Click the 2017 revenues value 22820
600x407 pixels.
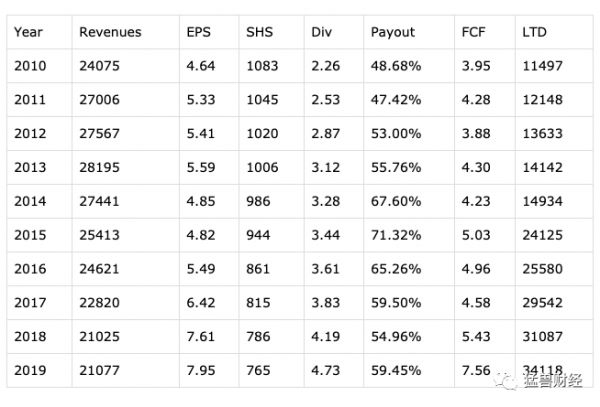coord(99,303)
